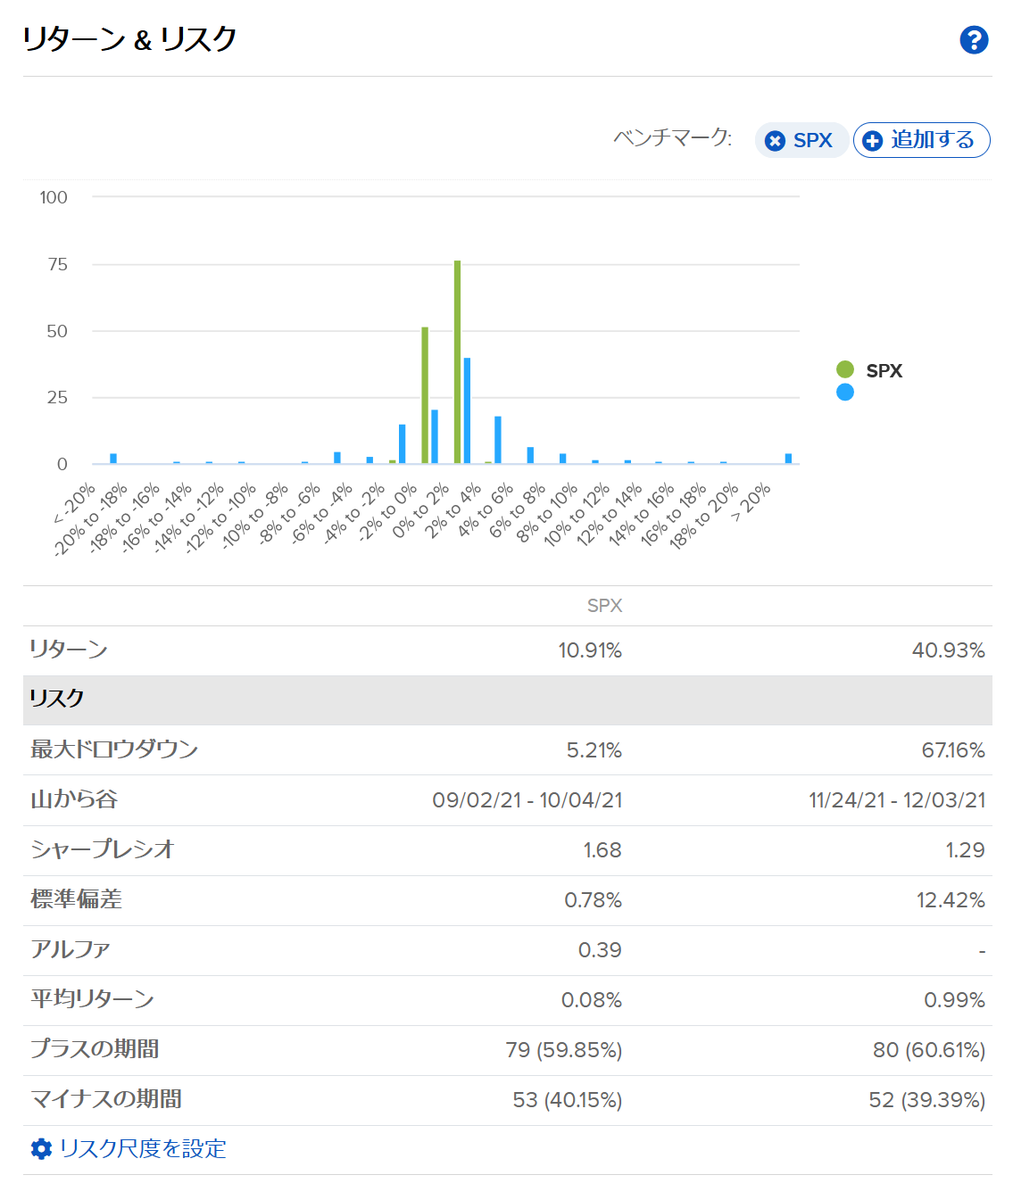The height and width of the screenshot is (1200, 1013).
Task: Click the blue bar in < -20% bucket
Action: coord(113,459)
